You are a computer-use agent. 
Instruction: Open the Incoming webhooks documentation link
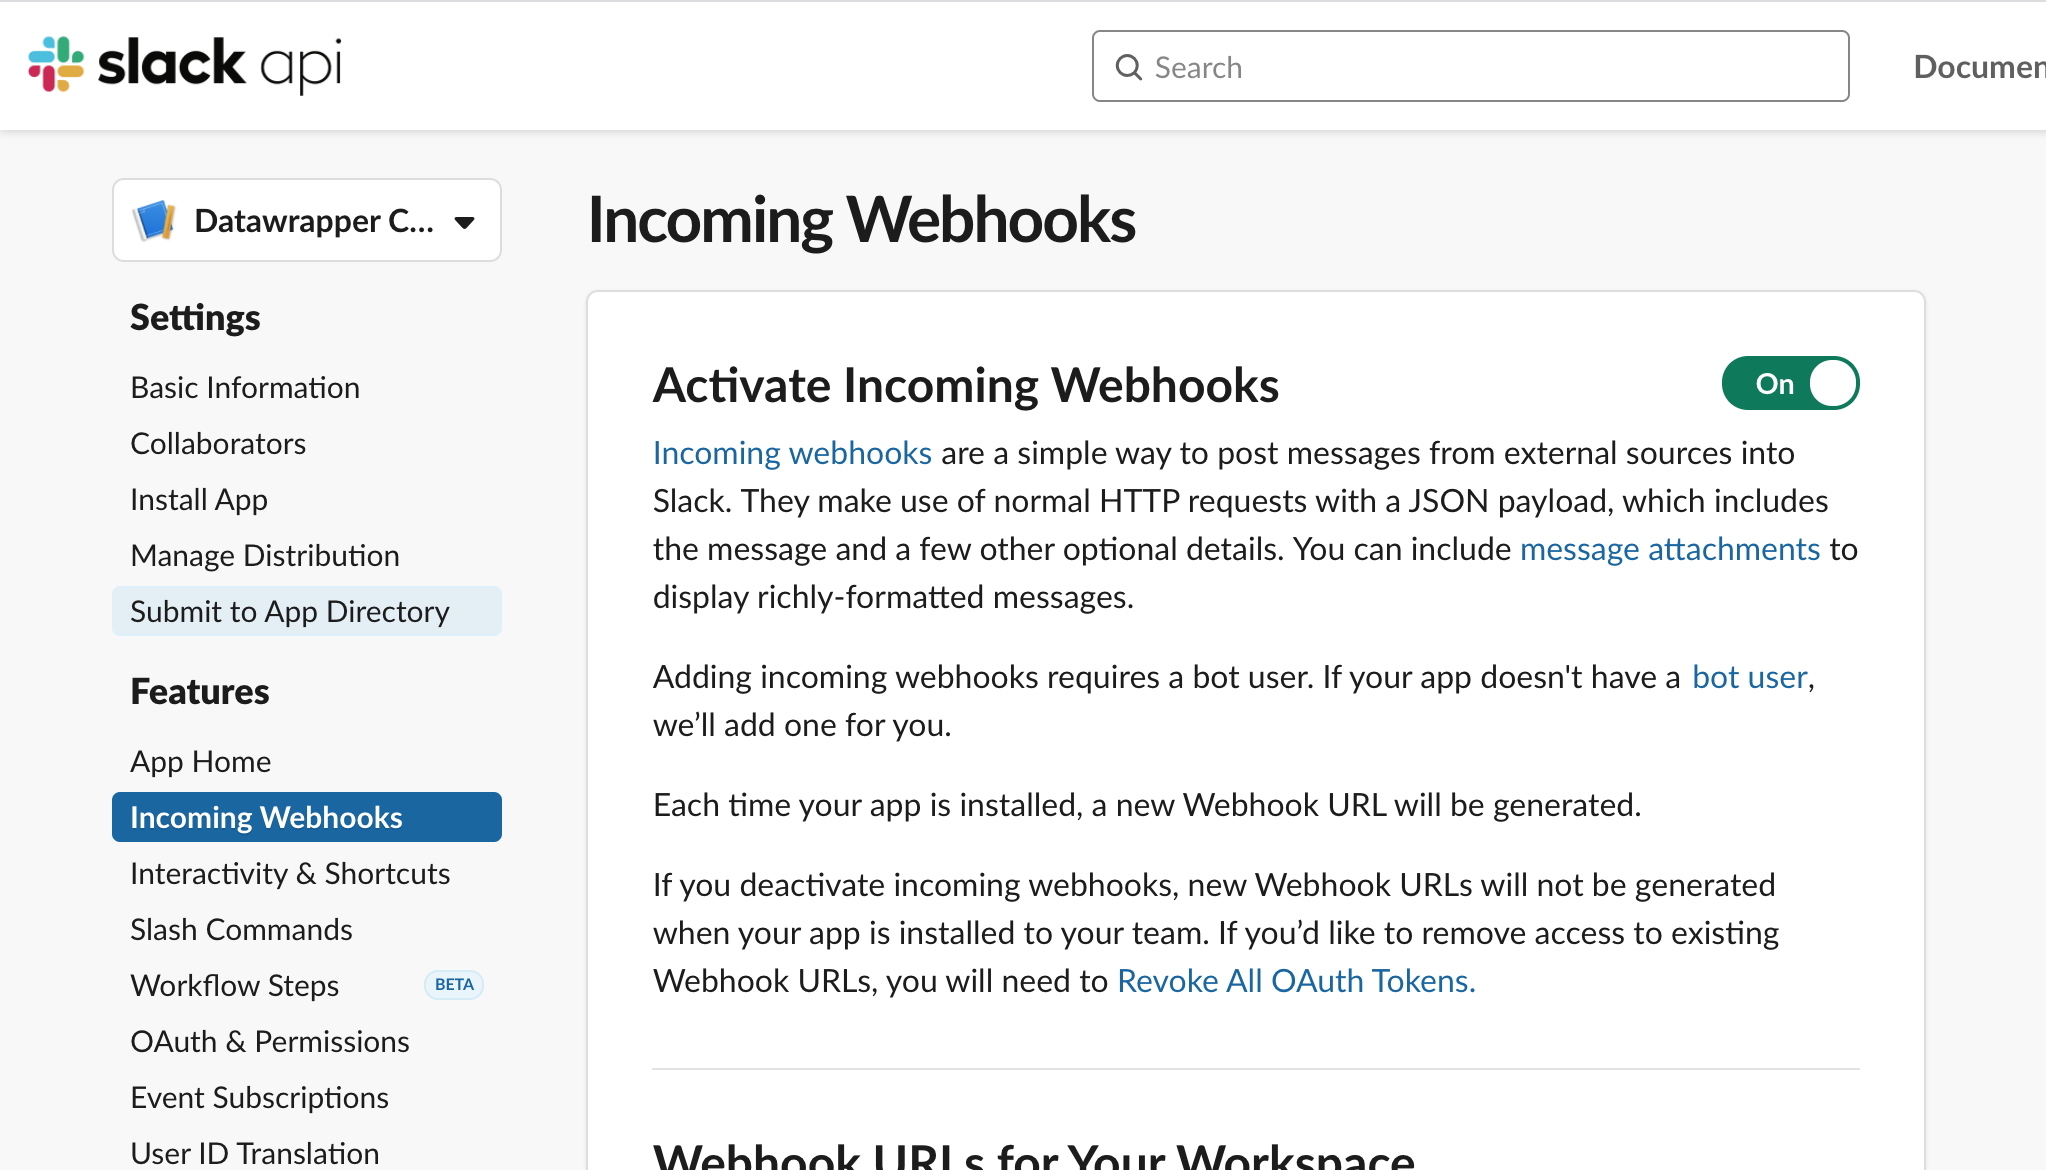(792, 453)
